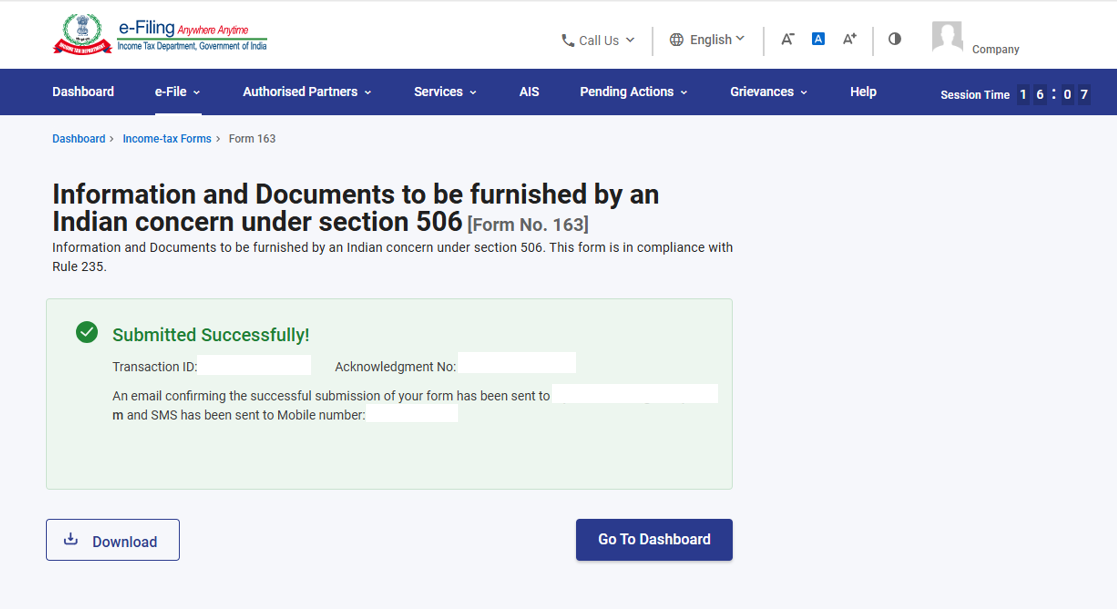Screen dimensions: 1117x609
Task: Click the Submitted Successfully! heading
Action: (211, 335)
